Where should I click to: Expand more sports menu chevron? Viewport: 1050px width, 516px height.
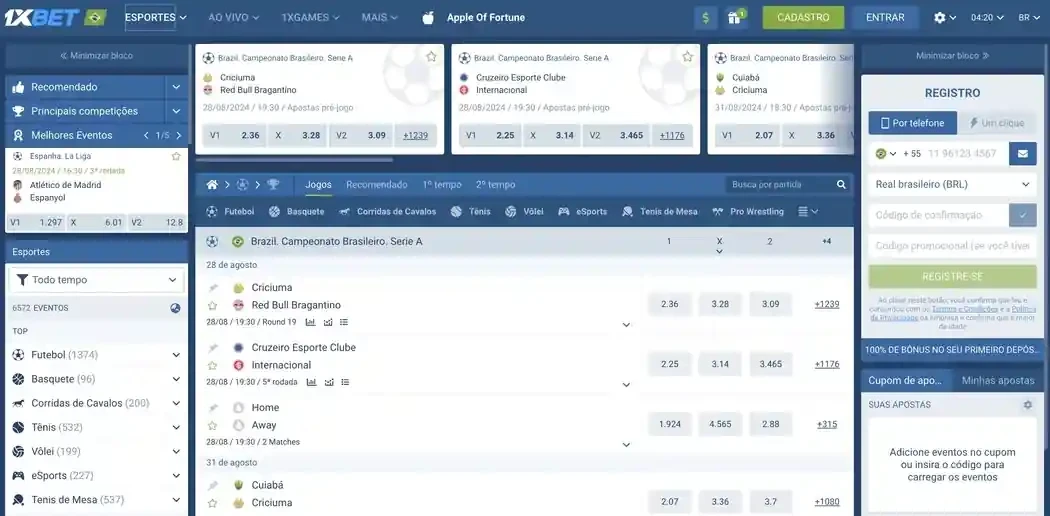(x=808, y=211)
